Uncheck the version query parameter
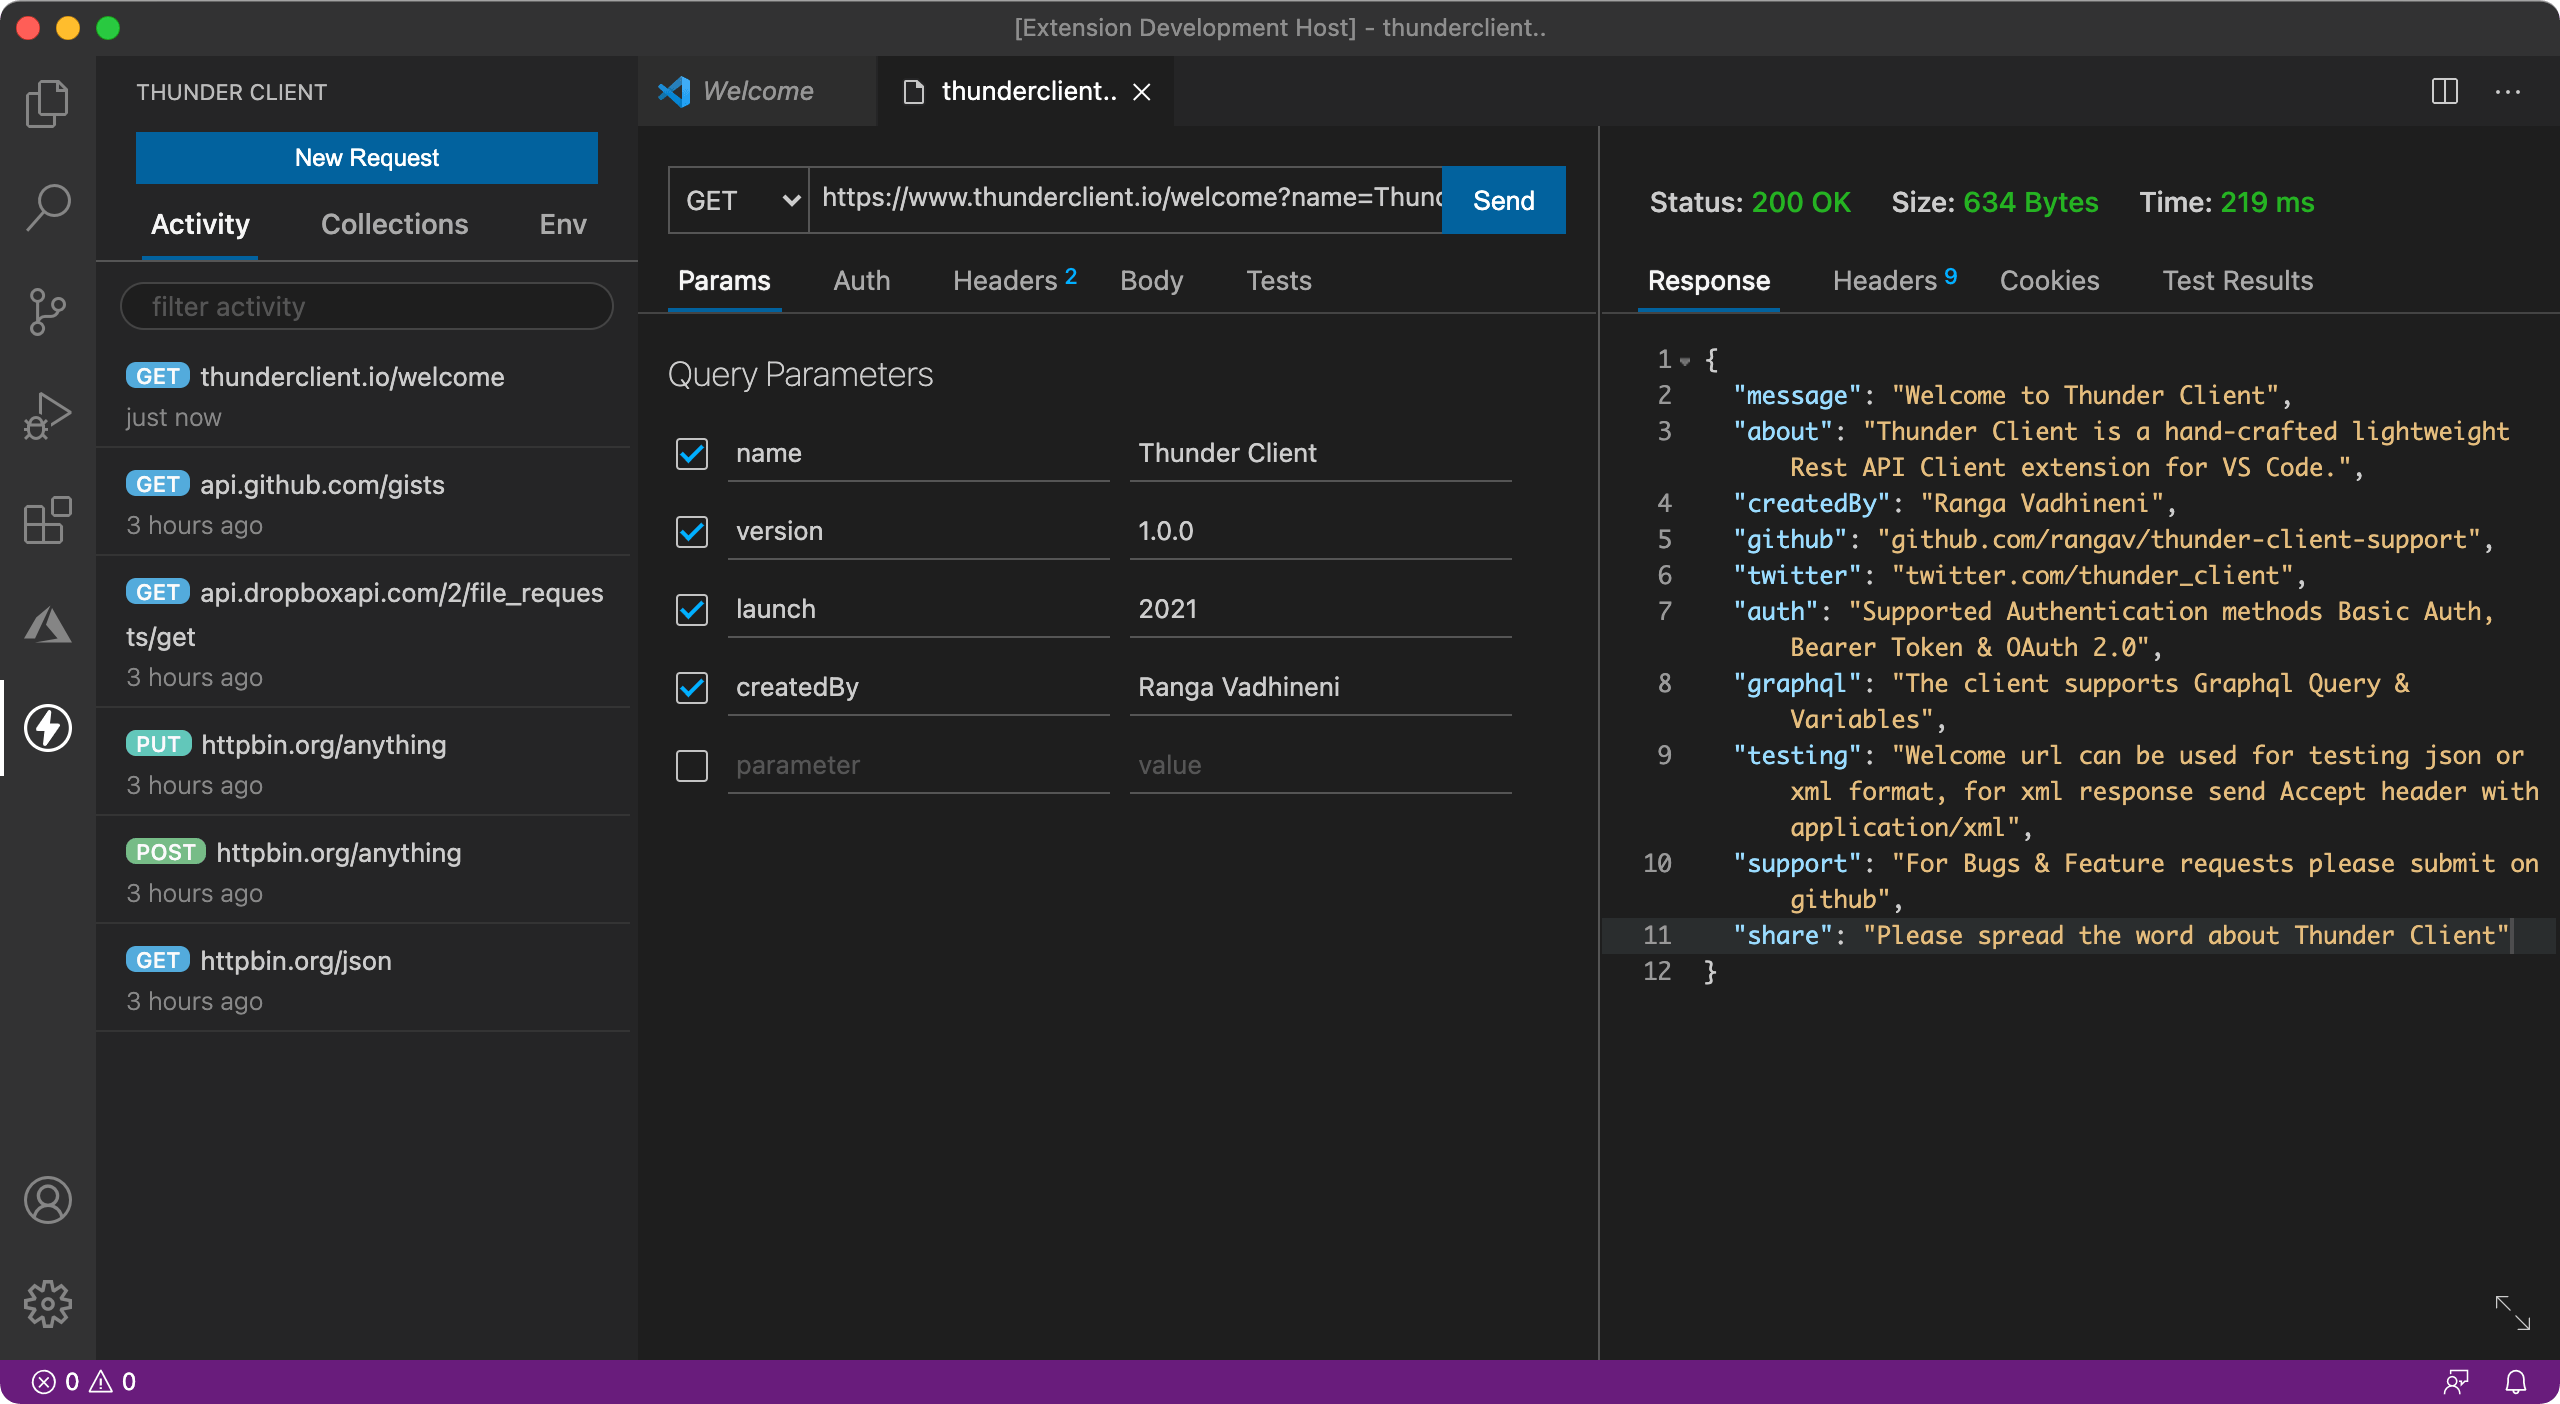 pos(692,531)
